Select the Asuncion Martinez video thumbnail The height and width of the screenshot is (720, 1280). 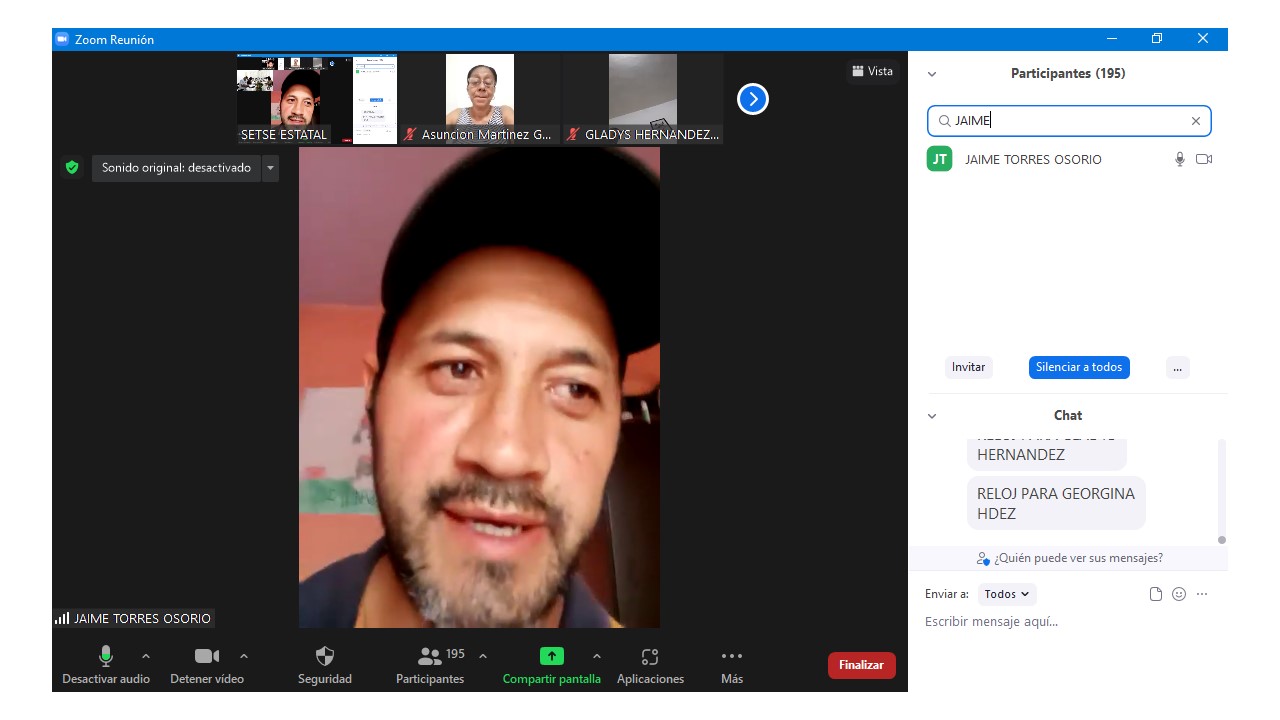coord(480,99)
